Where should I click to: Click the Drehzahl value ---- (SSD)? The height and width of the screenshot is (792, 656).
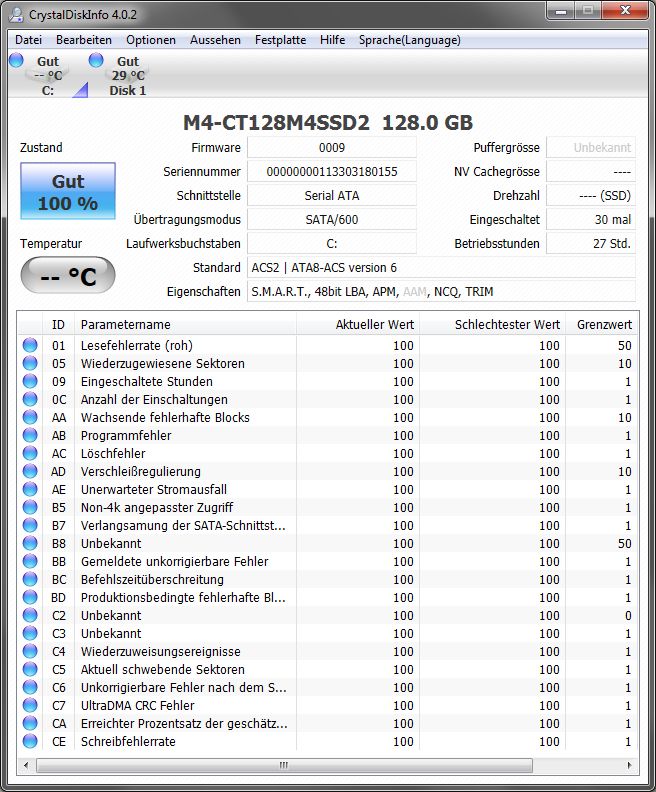(x=591, y=195)
